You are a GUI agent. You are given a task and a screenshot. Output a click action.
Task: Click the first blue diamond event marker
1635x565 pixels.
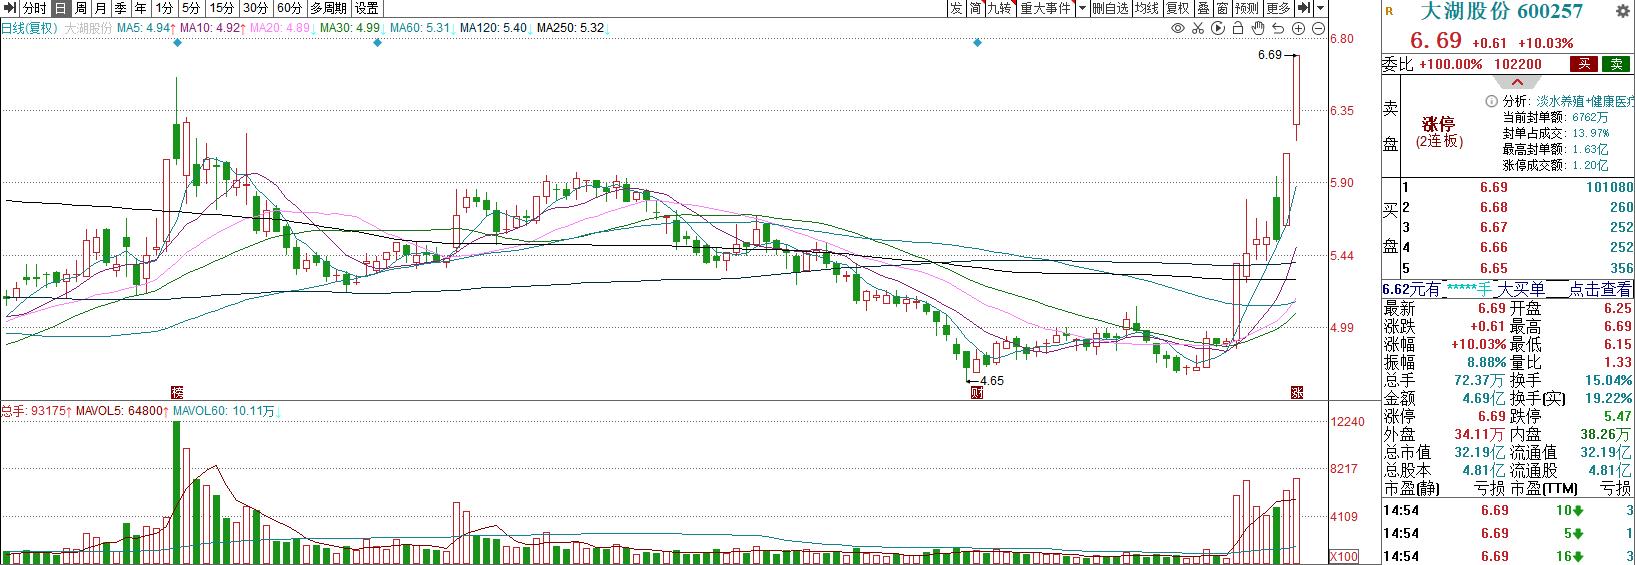pyautogui.click(x=177, y=43)
